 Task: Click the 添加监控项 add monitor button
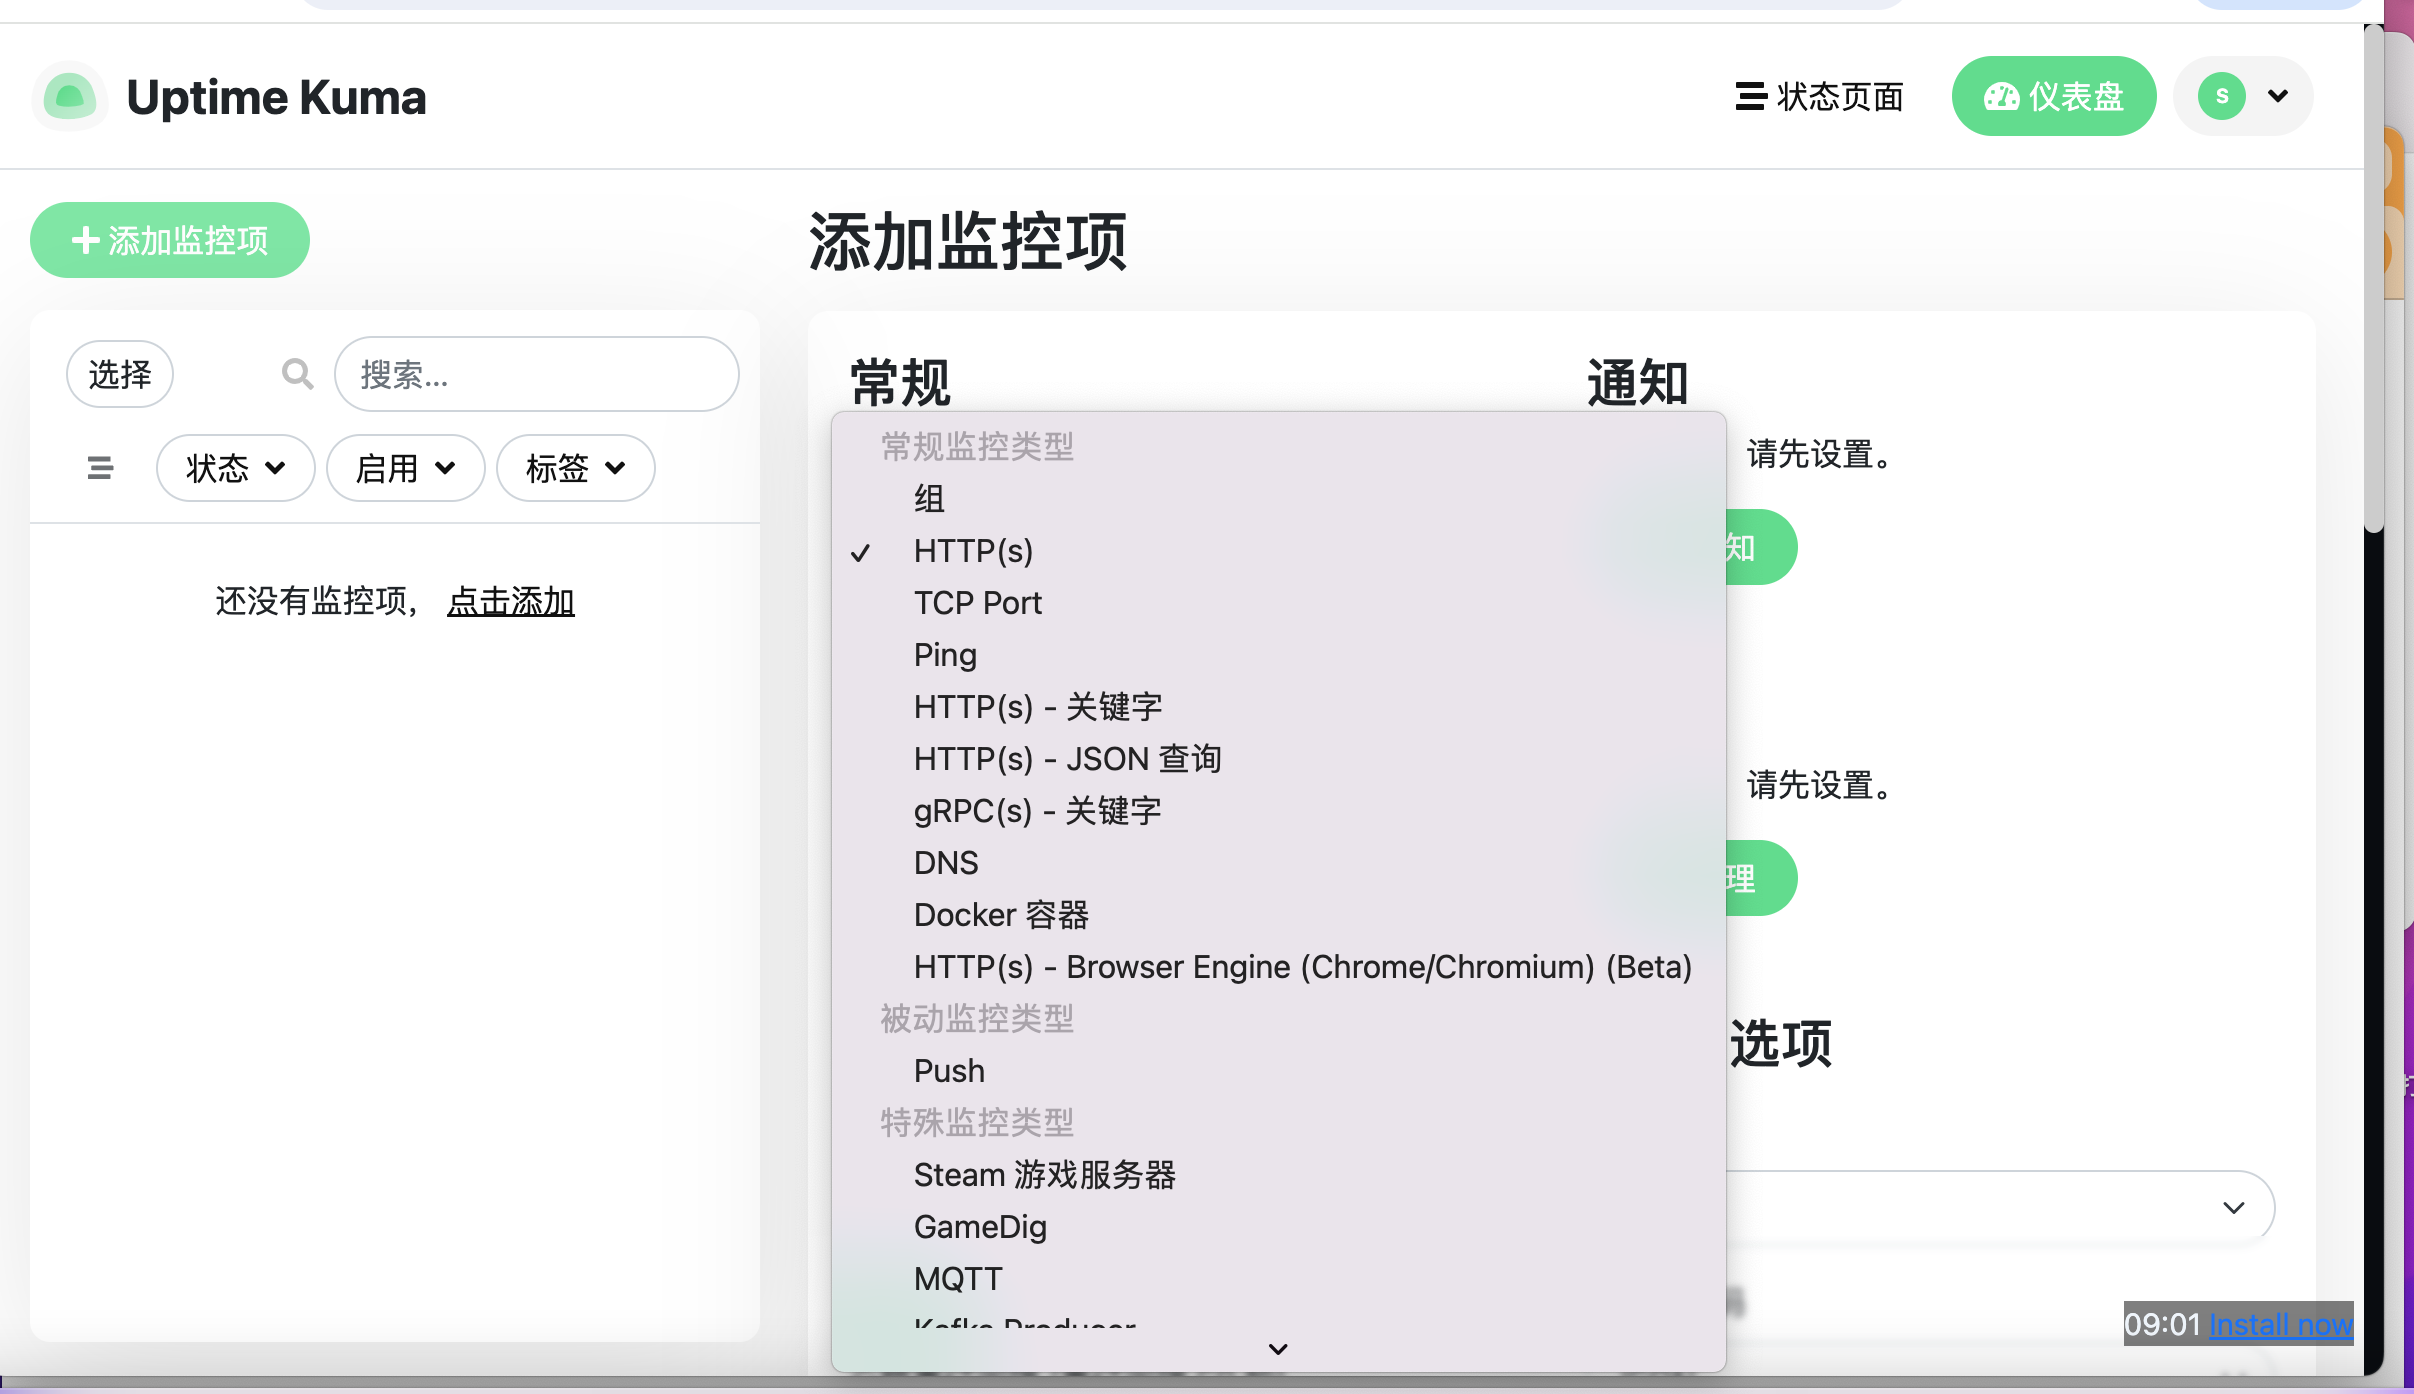(170, 240)
